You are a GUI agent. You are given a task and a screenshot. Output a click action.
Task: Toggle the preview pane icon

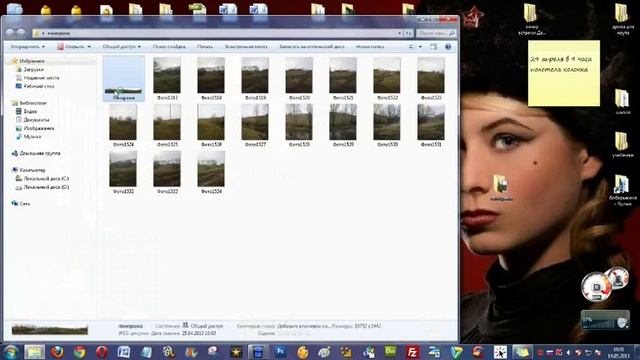[433, 47]
